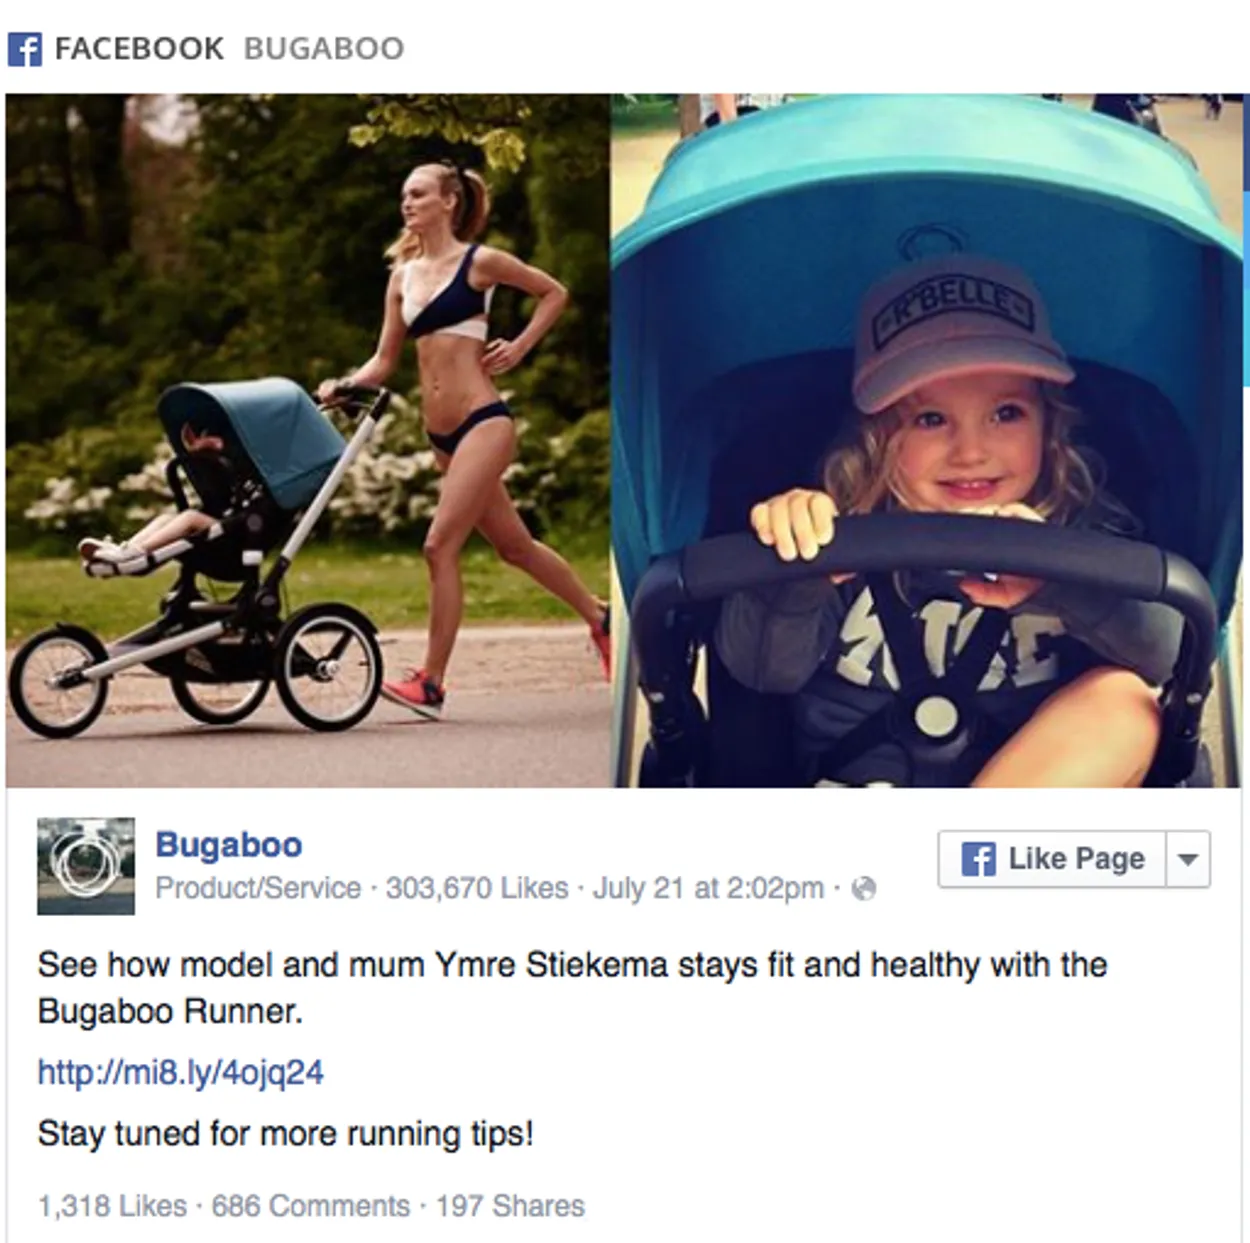Click the globe public audience icon
Image resolution: width=1250 pixels, height=1243 pixels.
click(x=864, y=888)
